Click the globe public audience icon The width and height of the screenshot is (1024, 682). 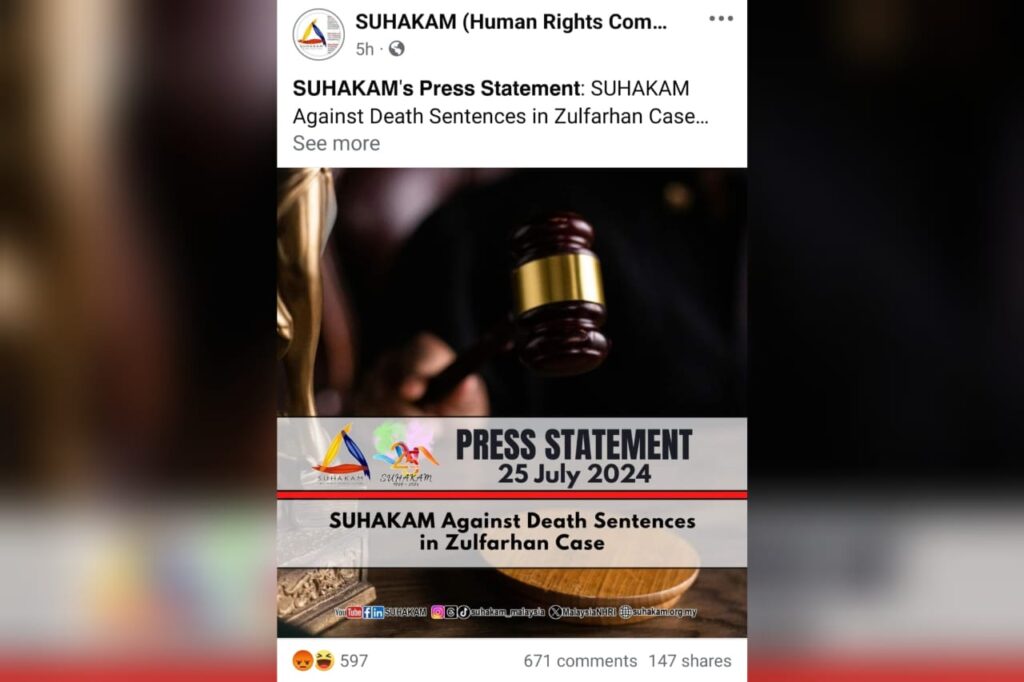pyautogui.click(x=396, y=49)
